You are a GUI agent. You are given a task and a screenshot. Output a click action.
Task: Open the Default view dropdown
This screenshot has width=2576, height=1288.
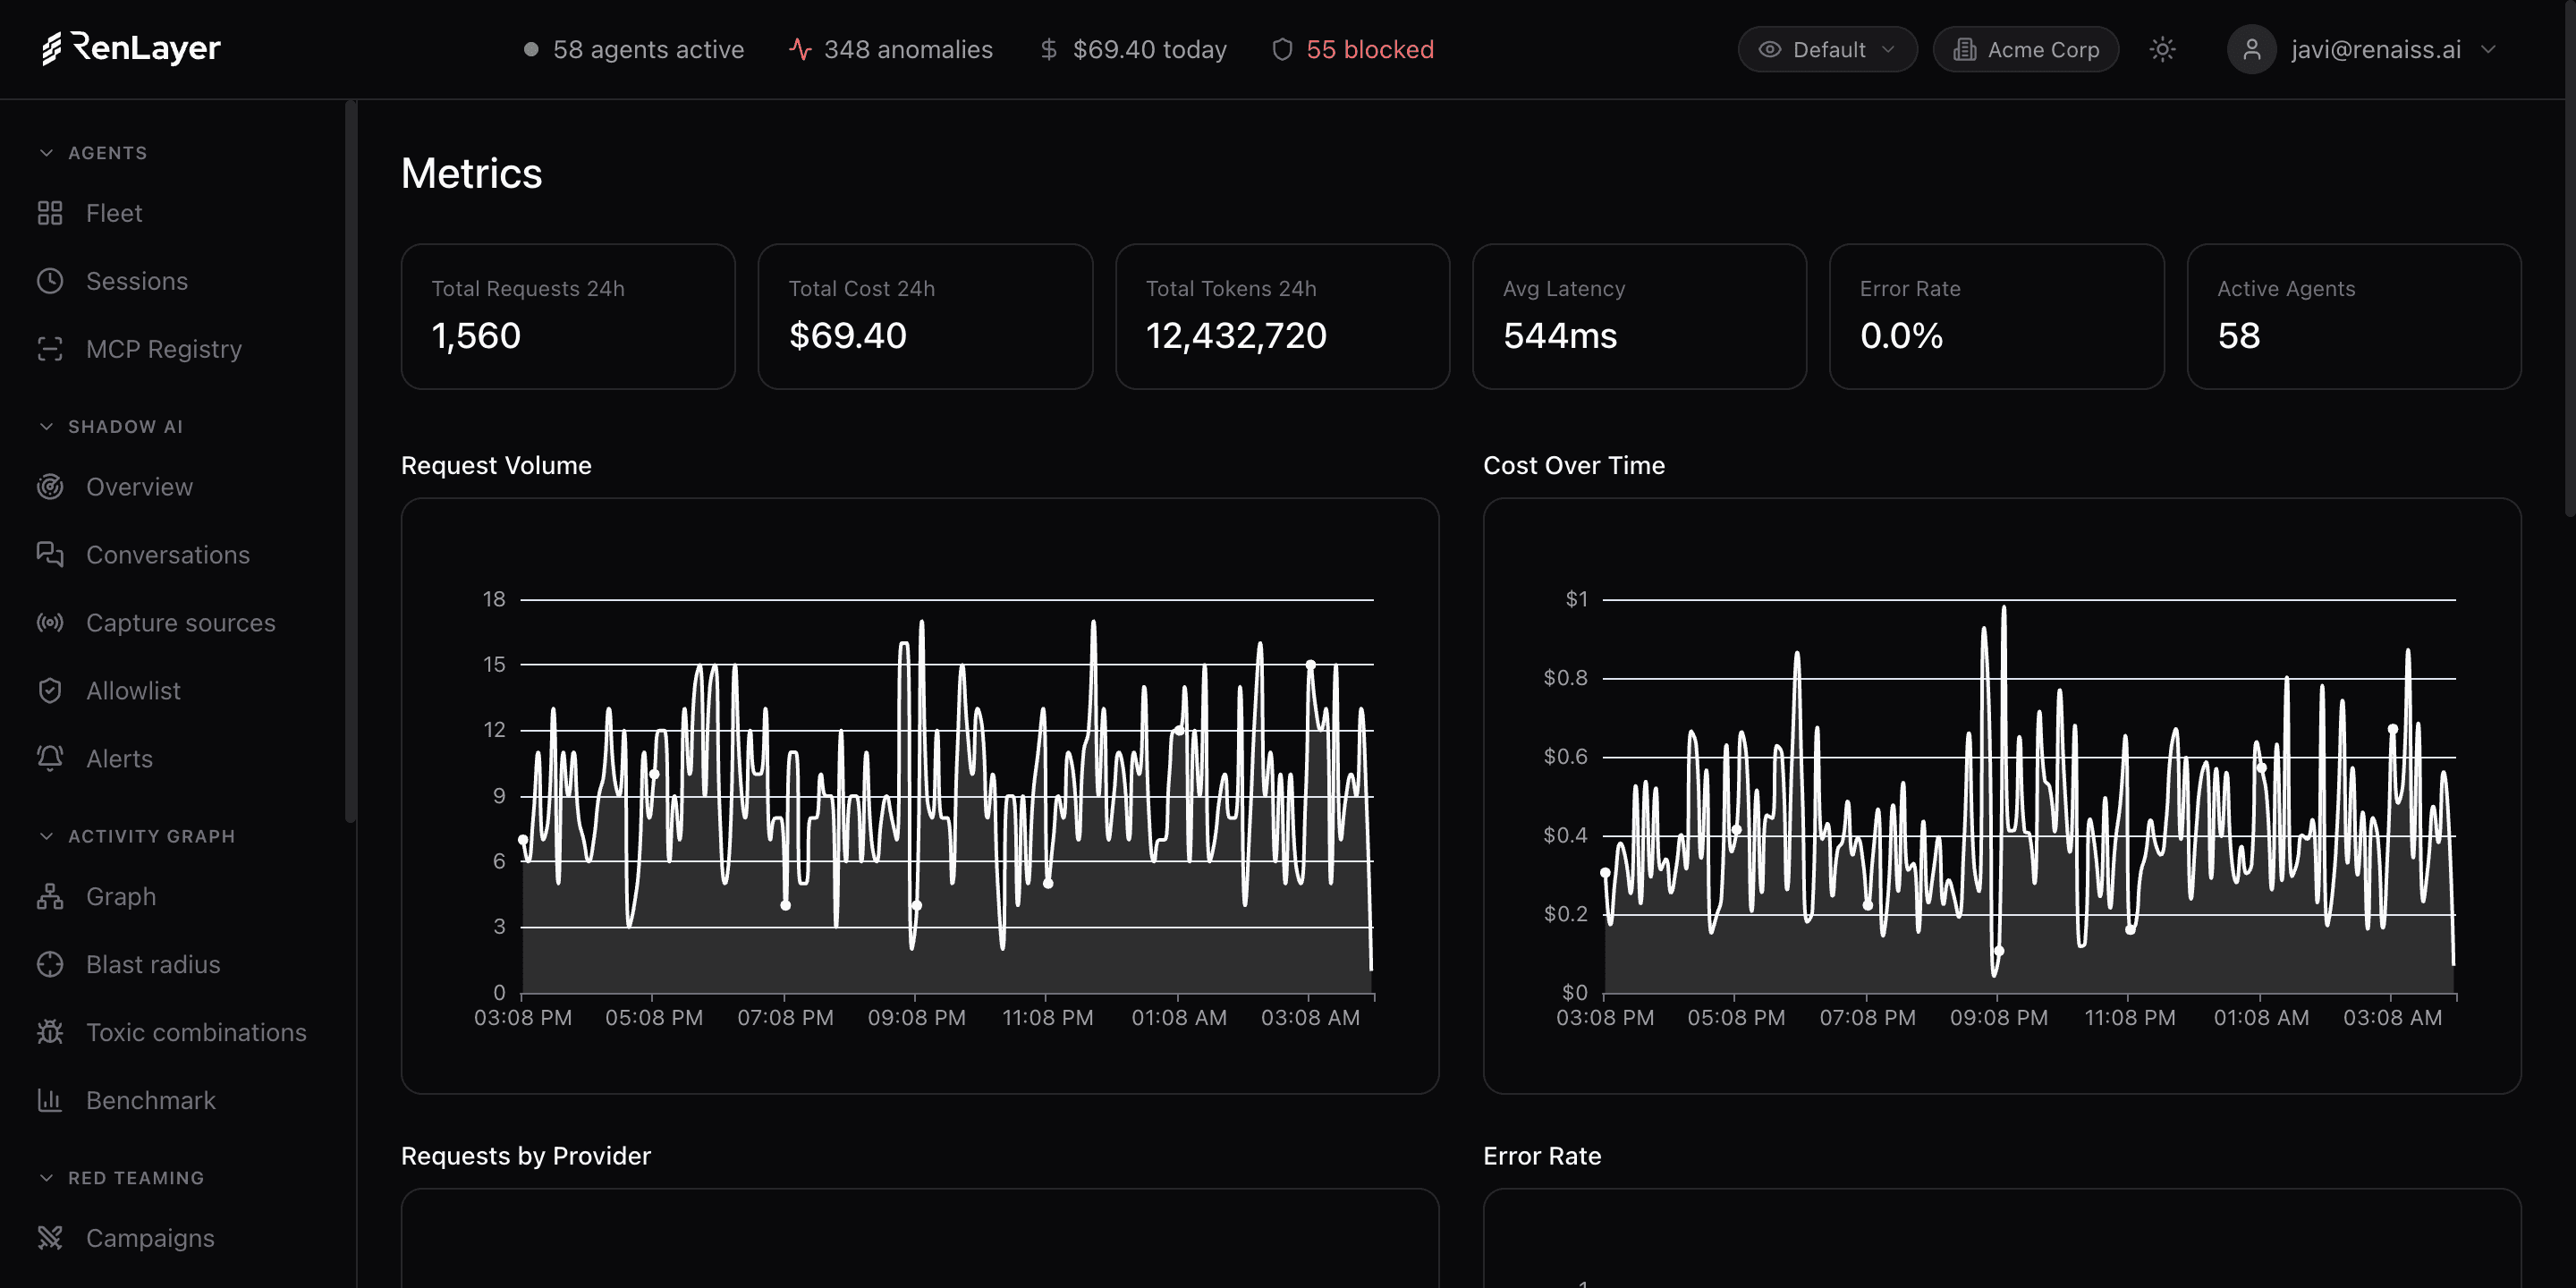pyautogui.click(x=1827, y=49)
